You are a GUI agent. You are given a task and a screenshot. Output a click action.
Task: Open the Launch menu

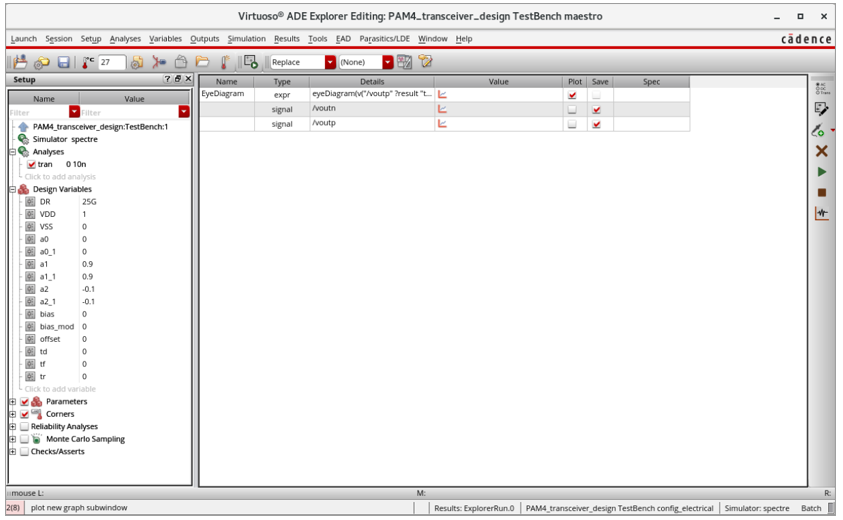(x=24, y=39)
